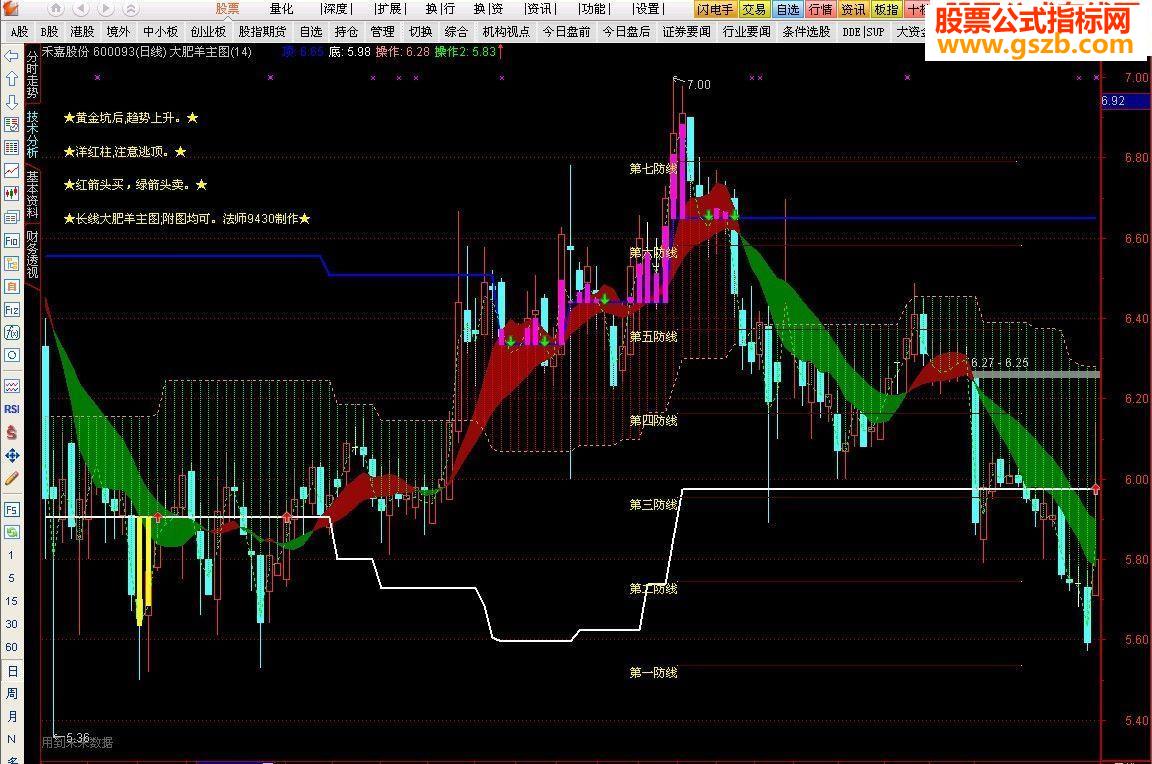
Task: Open the f(x) formula sidebar icon
Action: pos(12,333)
